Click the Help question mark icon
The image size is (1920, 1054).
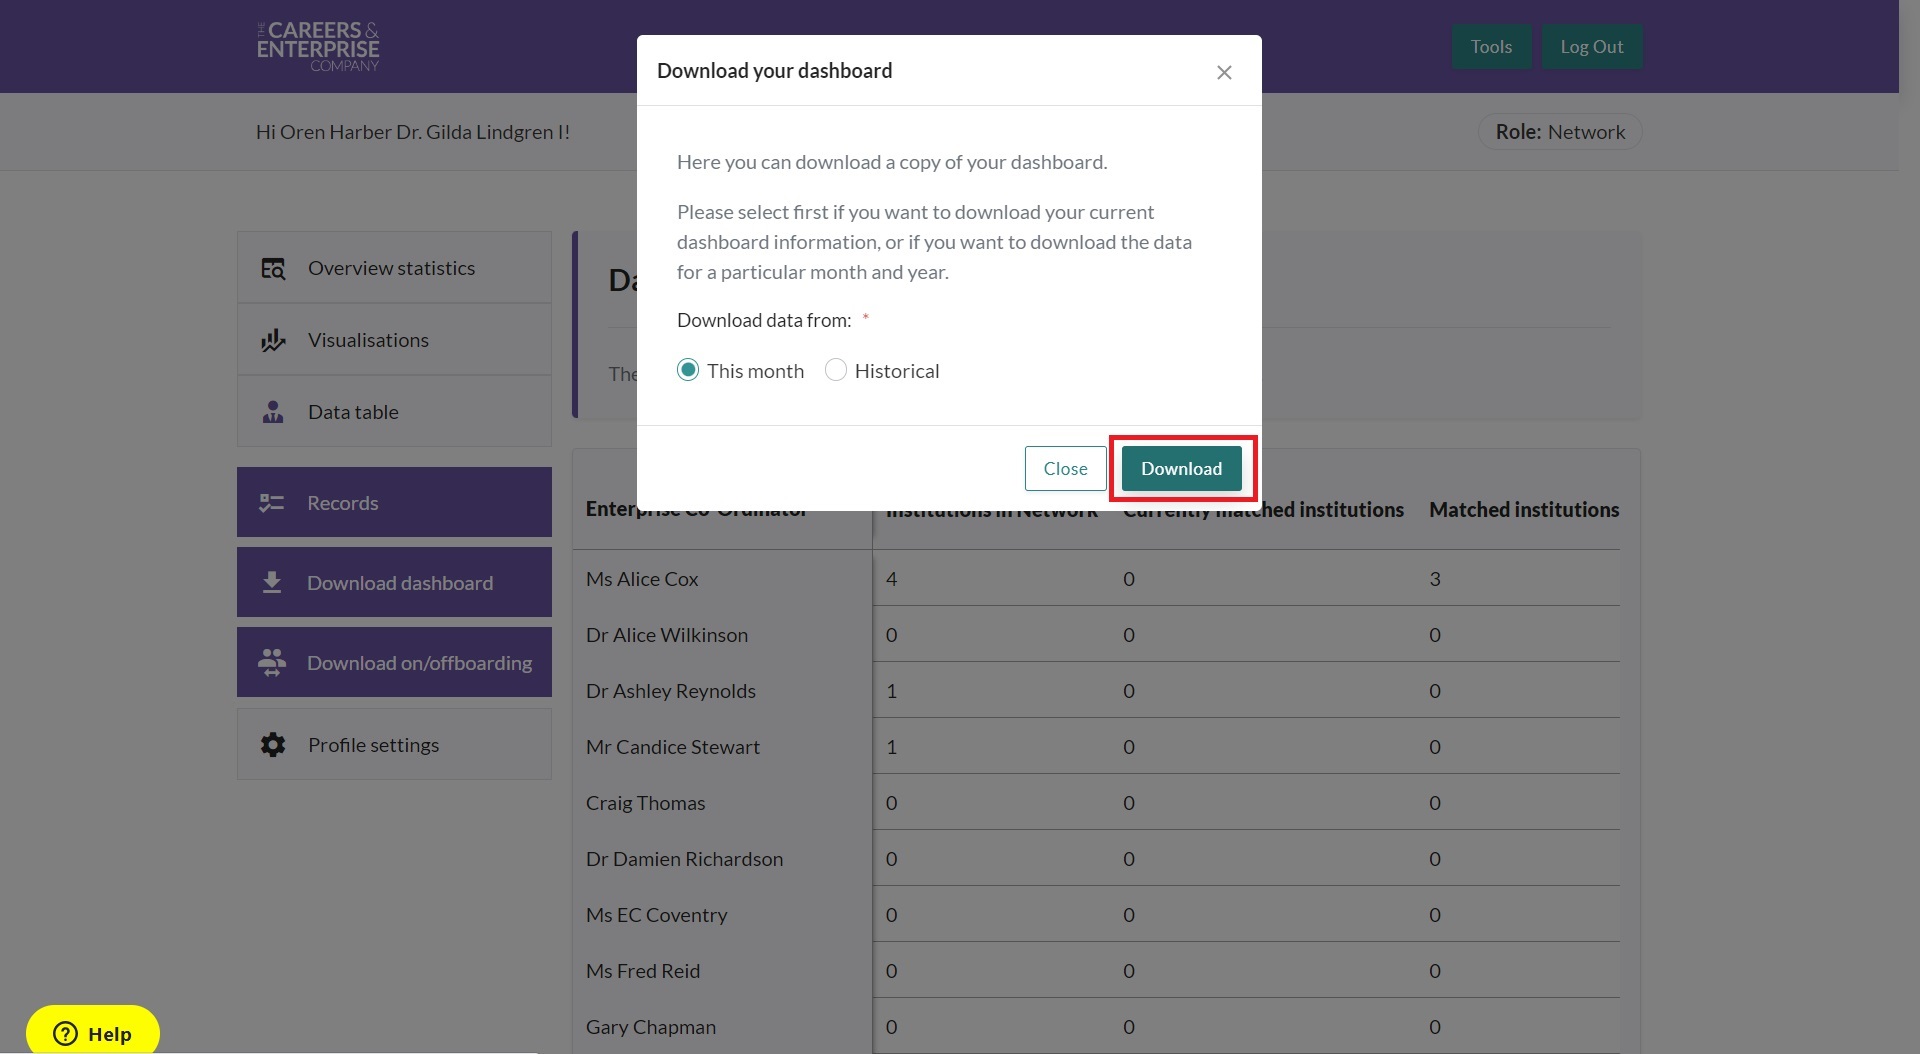tap(65, 1033)
